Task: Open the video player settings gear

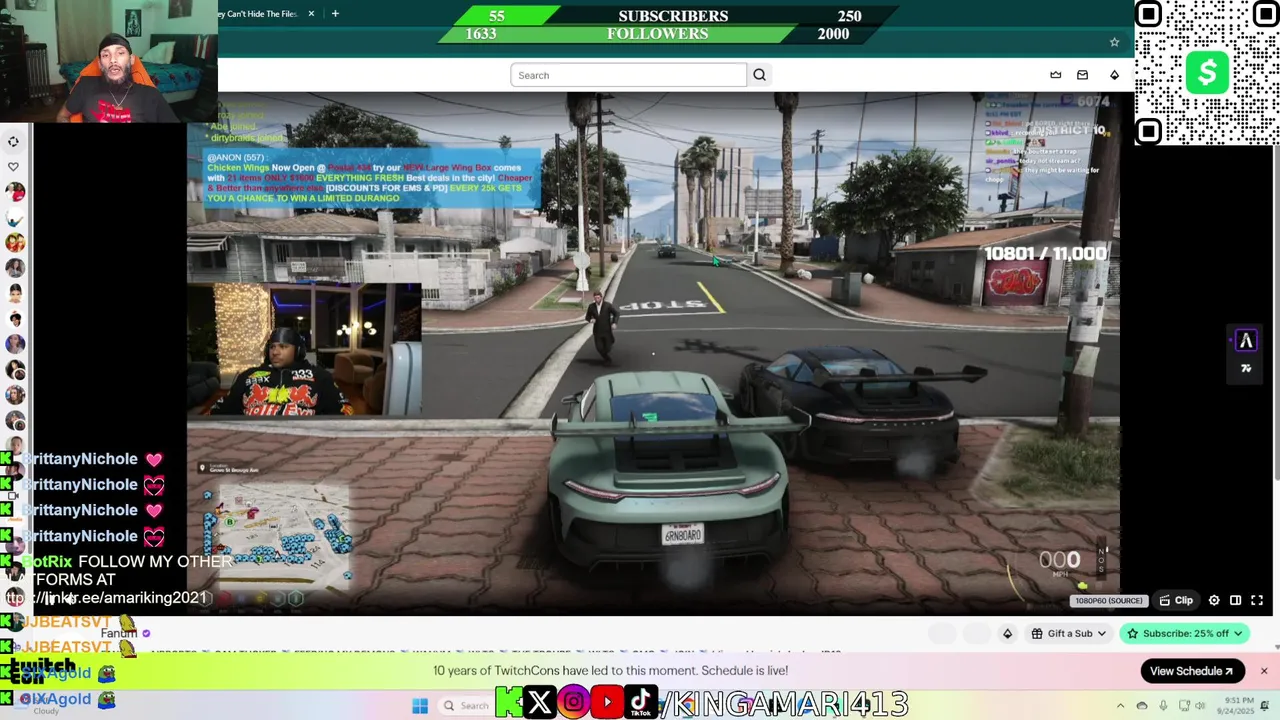Action: (x=1214, y=600)
